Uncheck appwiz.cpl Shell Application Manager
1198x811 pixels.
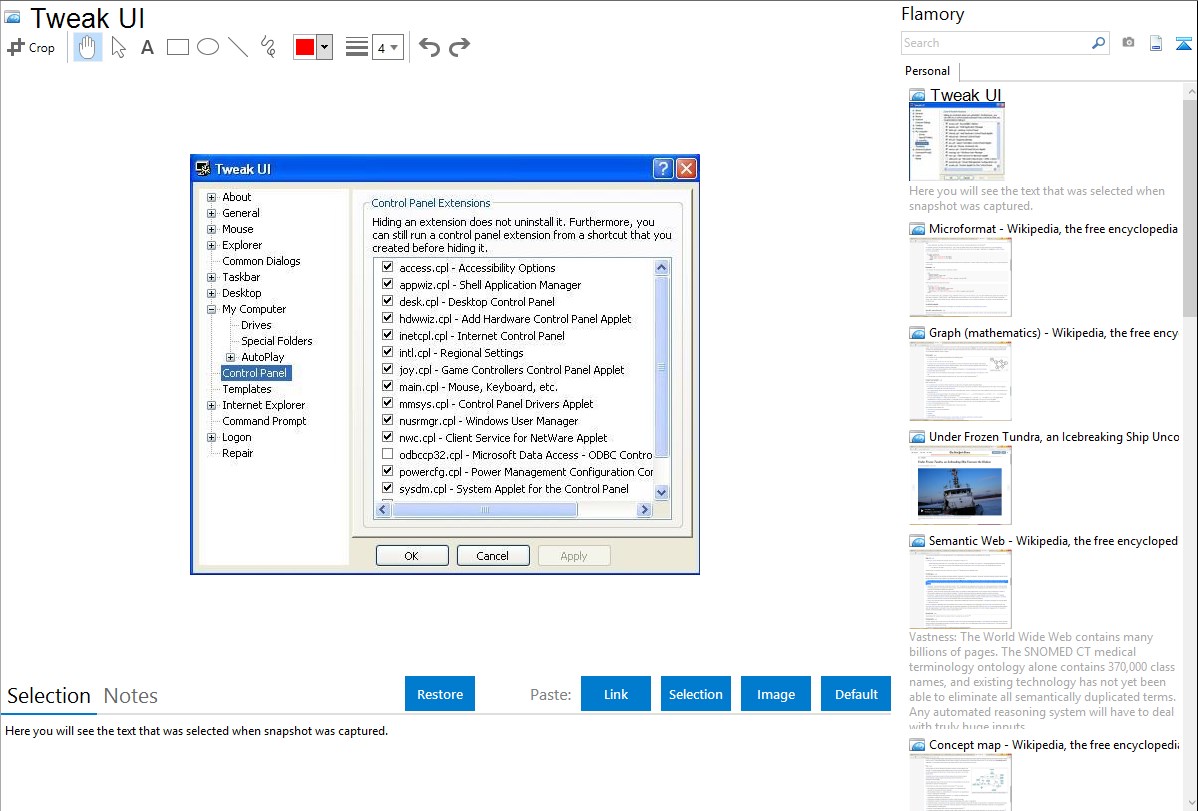tap(387, 284)
